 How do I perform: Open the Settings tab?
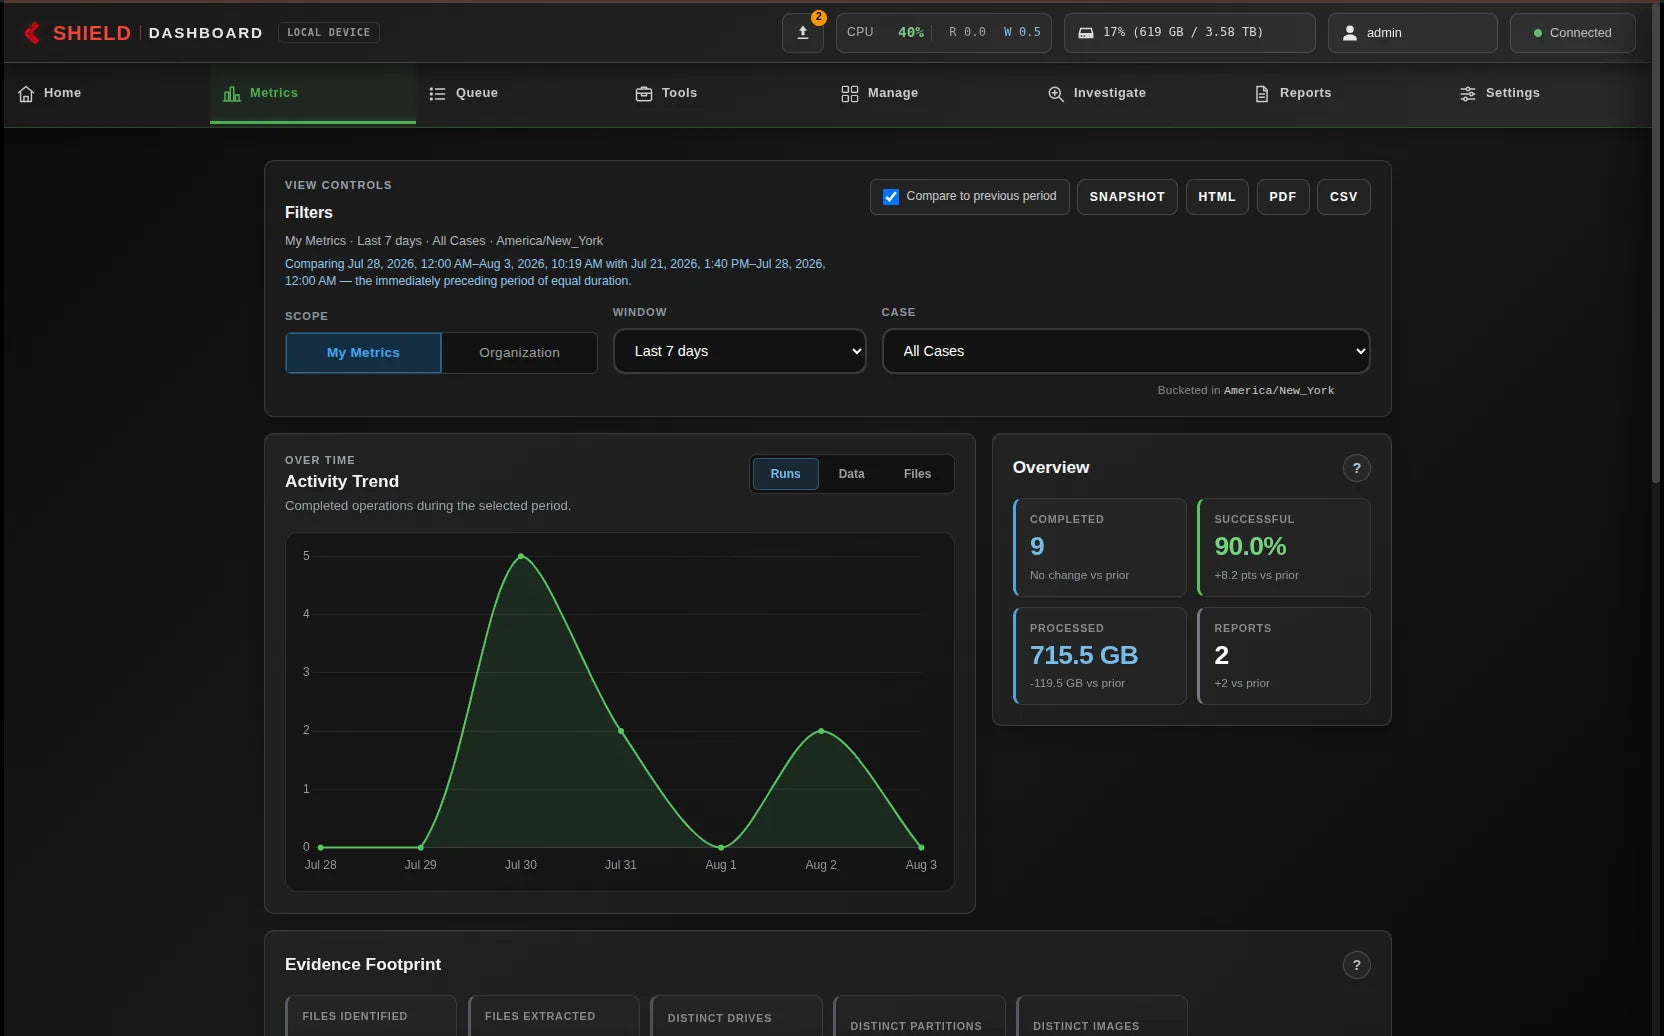[1548, 94]
